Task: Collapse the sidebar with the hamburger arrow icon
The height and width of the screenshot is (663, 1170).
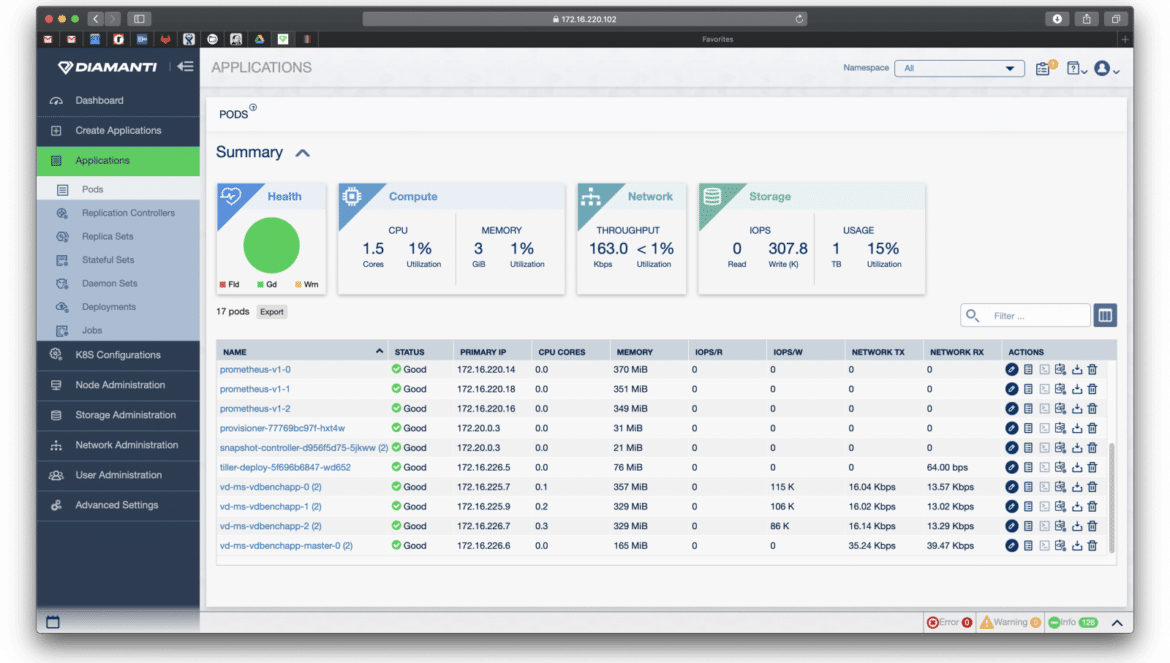Action: point(185,66)
